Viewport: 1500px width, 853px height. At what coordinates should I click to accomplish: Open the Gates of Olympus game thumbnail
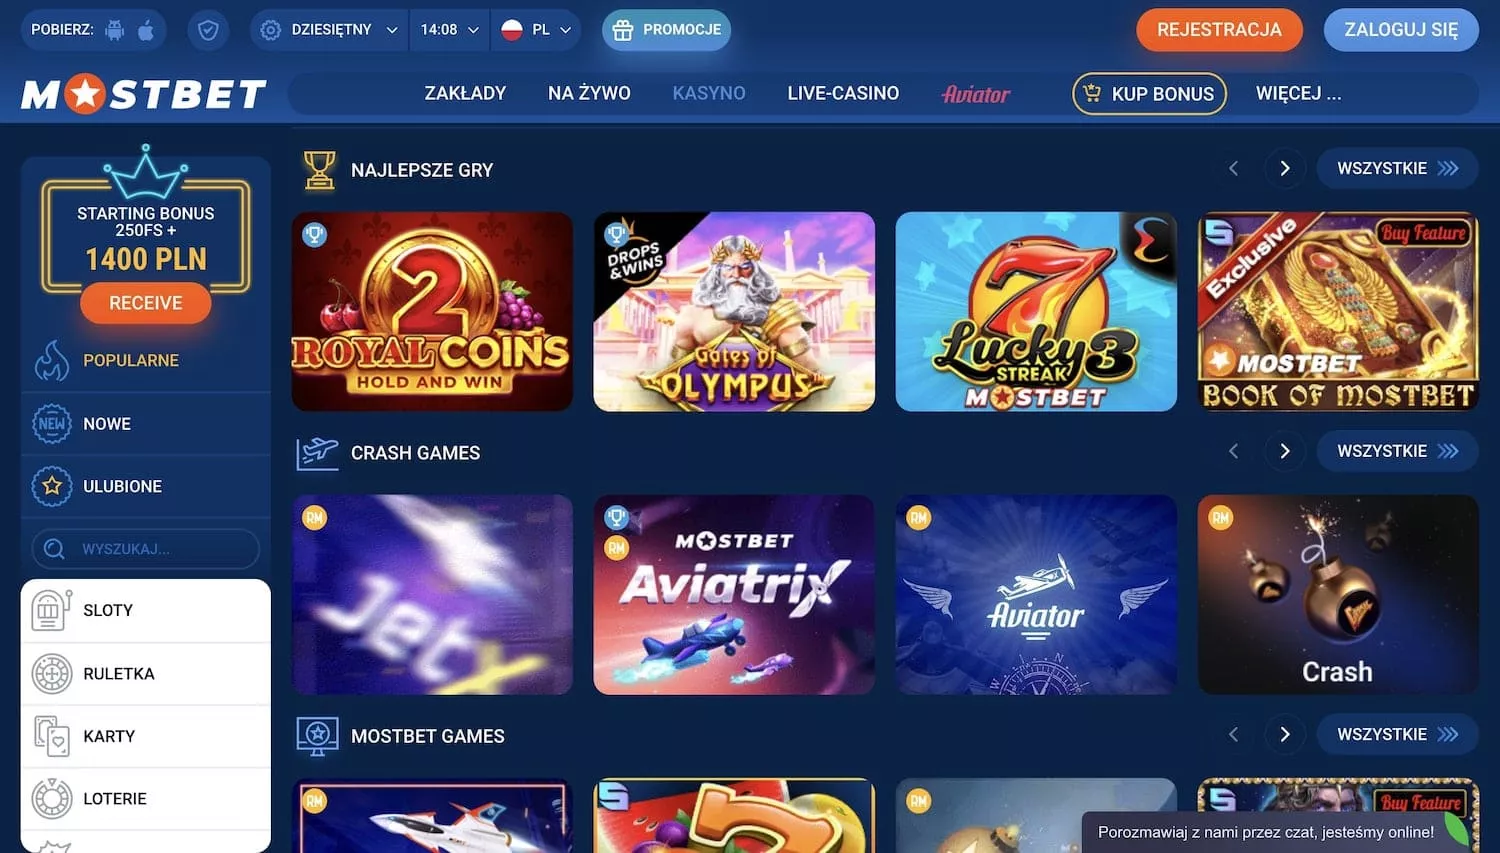pos(734,311)
